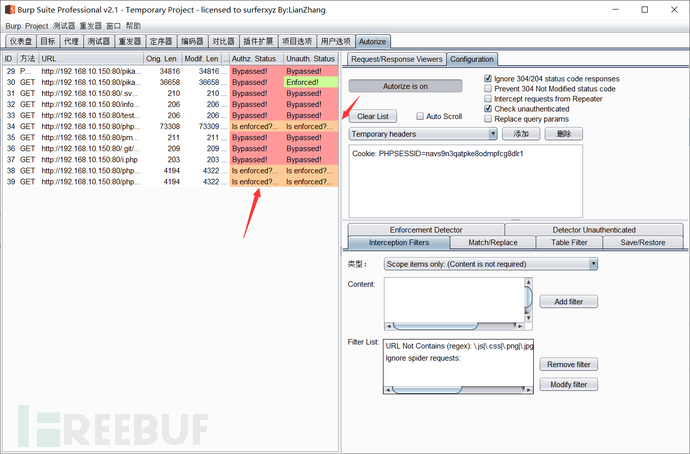
Task: Switch to the 对比器 tab
Action: [224, 41]
